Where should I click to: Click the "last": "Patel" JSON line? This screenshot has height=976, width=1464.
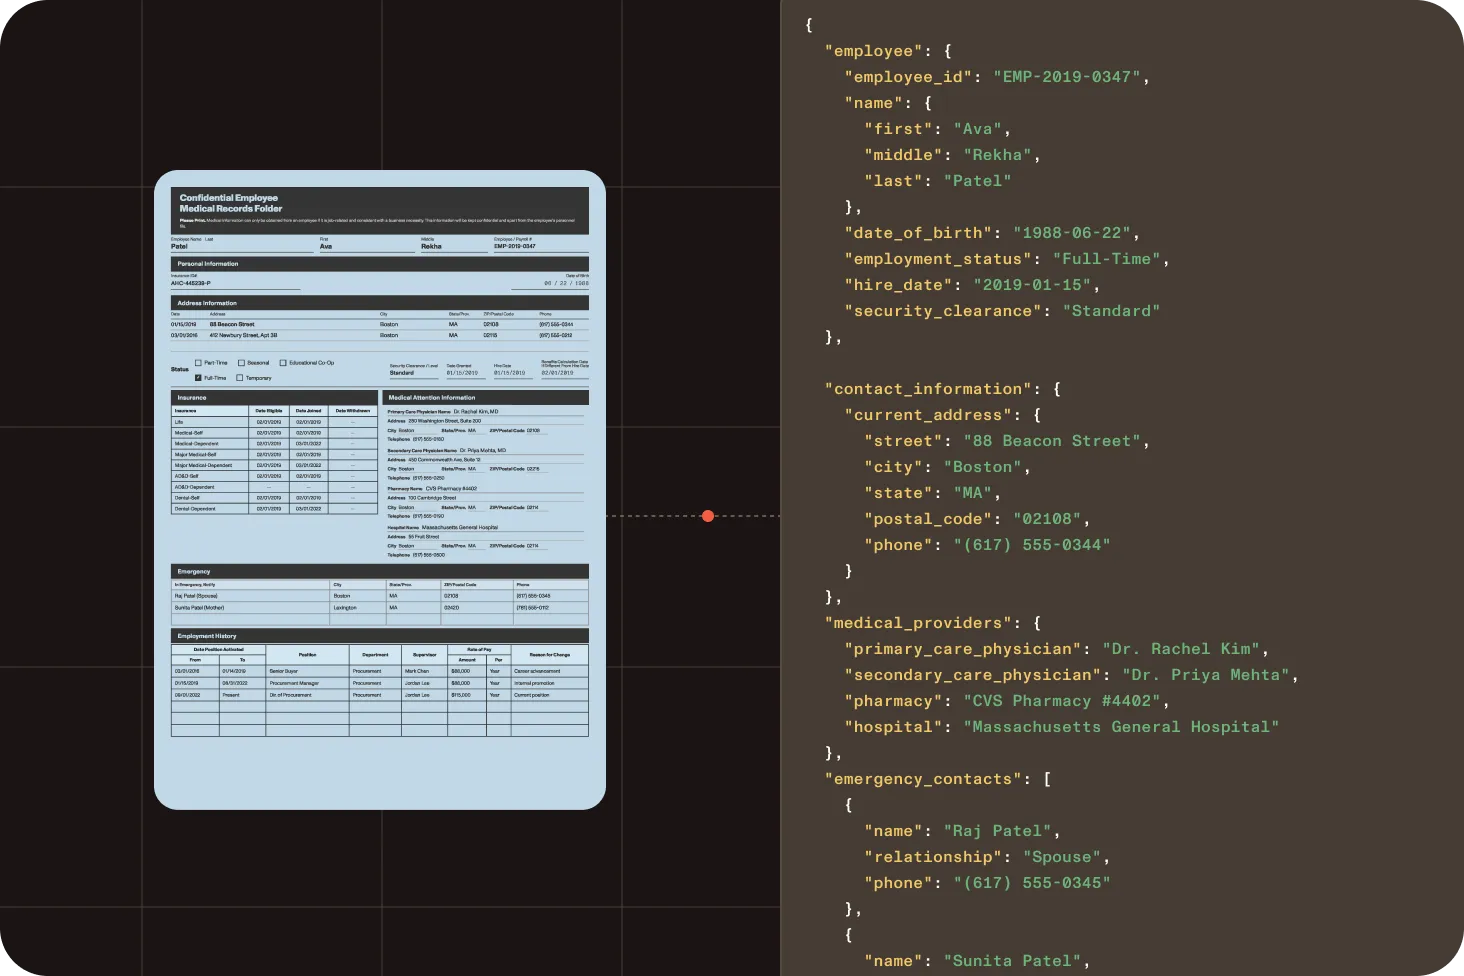(x=938, y=181)
